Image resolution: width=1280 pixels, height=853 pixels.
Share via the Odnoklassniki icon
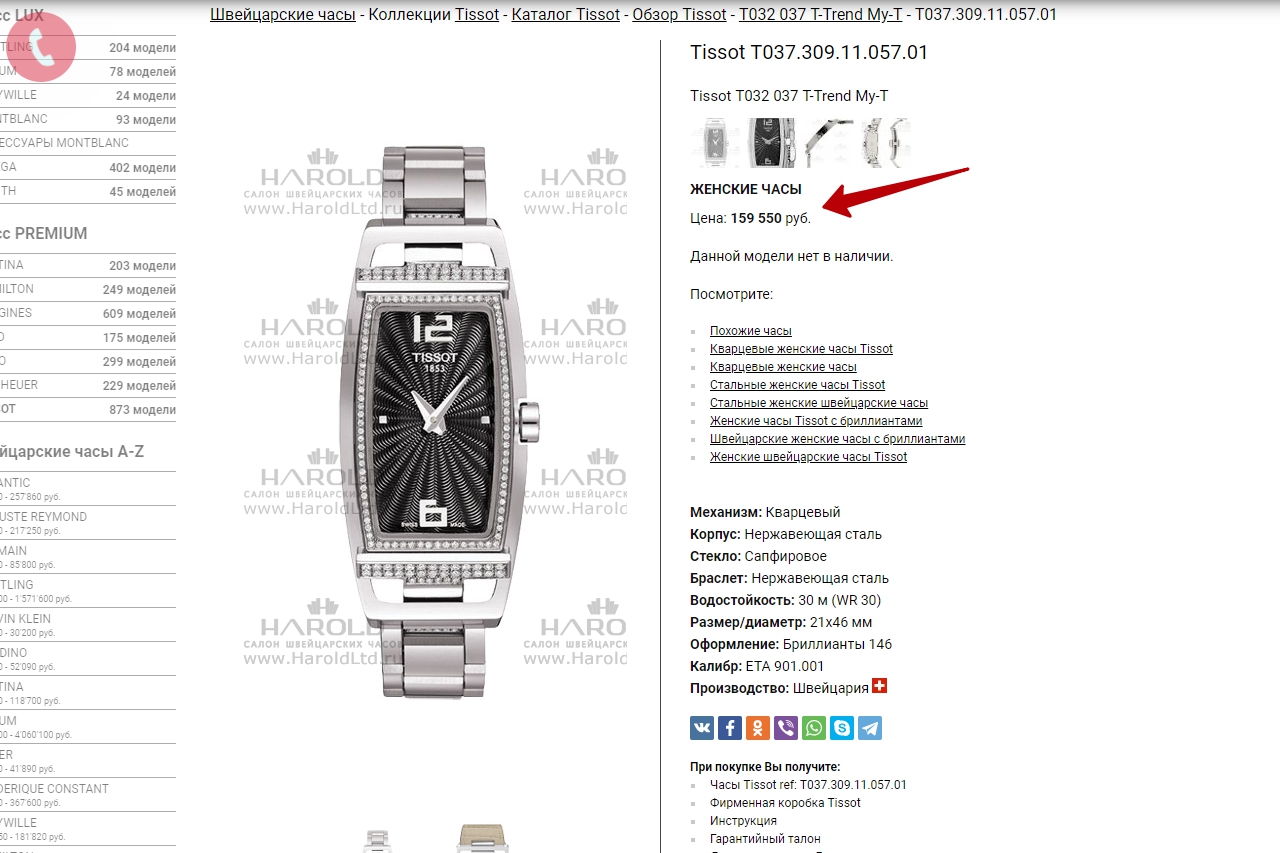coord(758,728)
